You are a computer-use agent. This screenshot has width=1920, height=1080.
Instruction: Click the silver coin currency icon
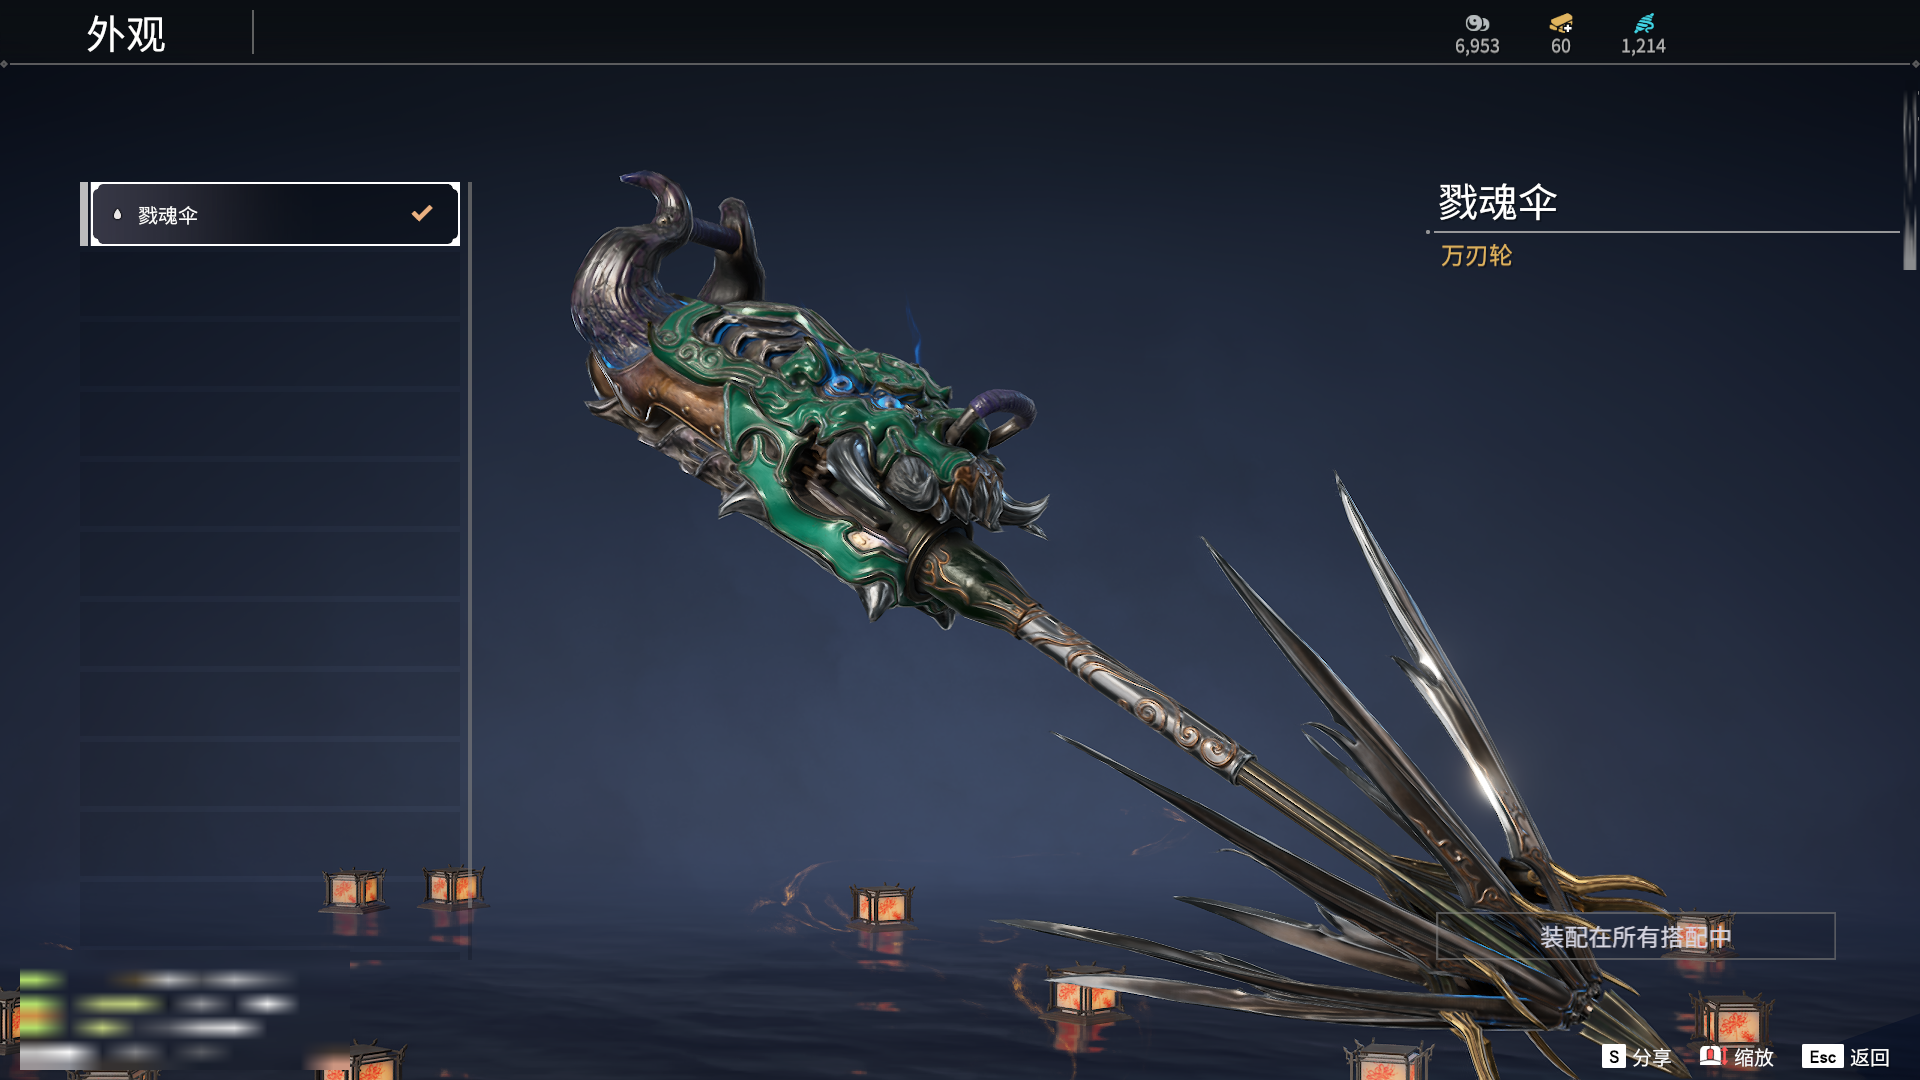tap(1477, 23)
